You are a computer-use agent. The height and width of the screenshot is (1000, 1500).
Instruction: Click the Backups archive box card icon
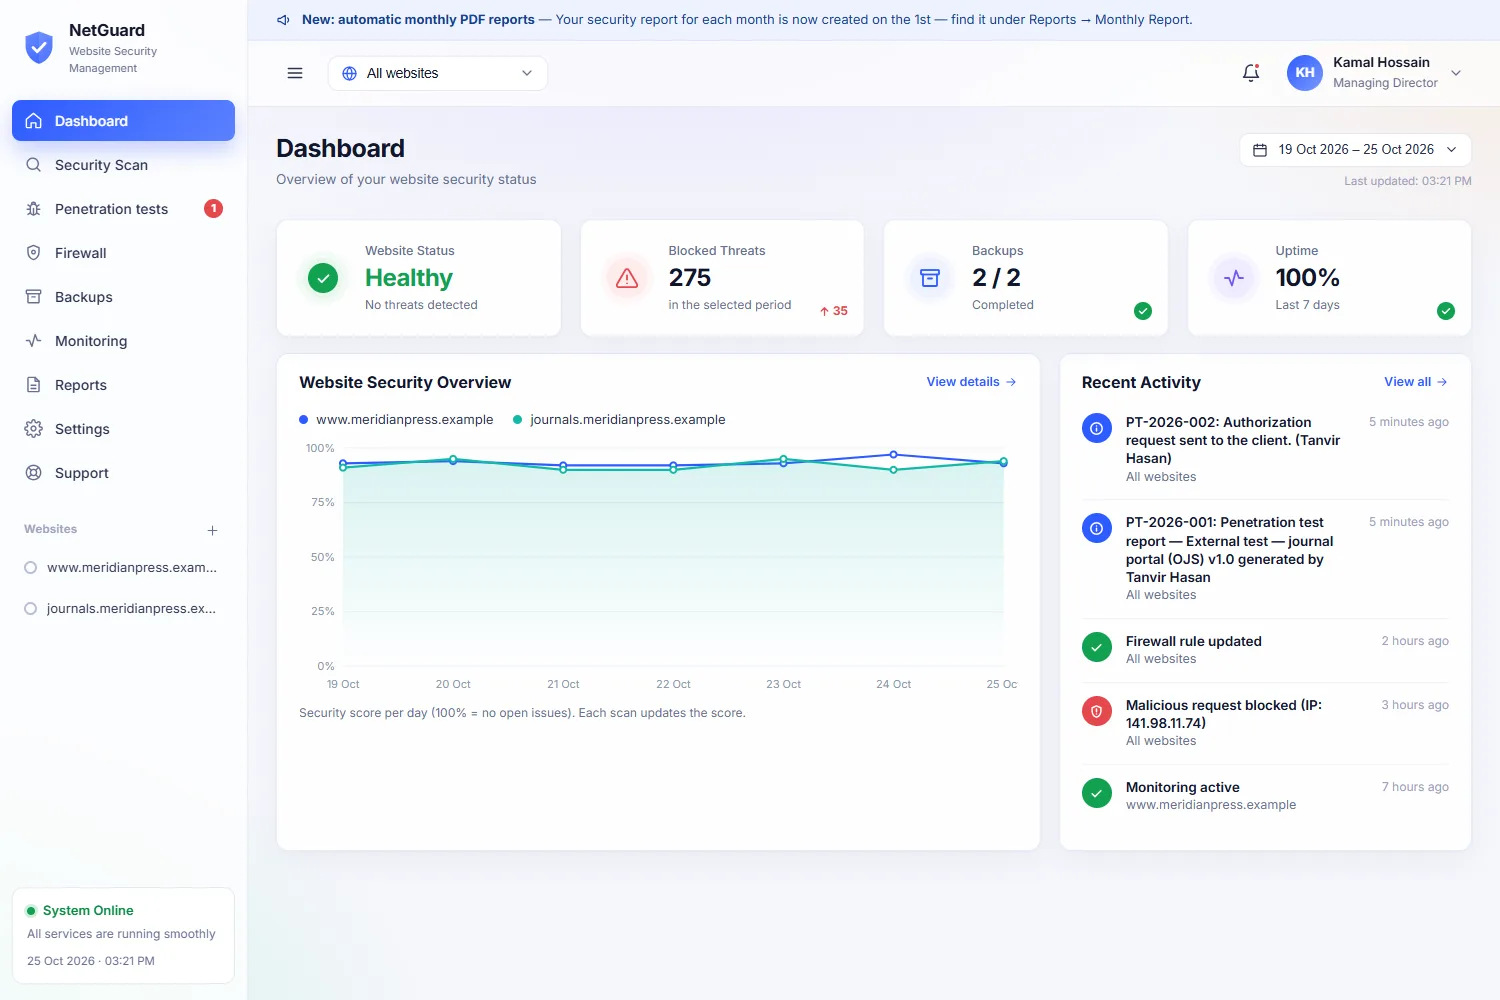(x=930, y=278)
